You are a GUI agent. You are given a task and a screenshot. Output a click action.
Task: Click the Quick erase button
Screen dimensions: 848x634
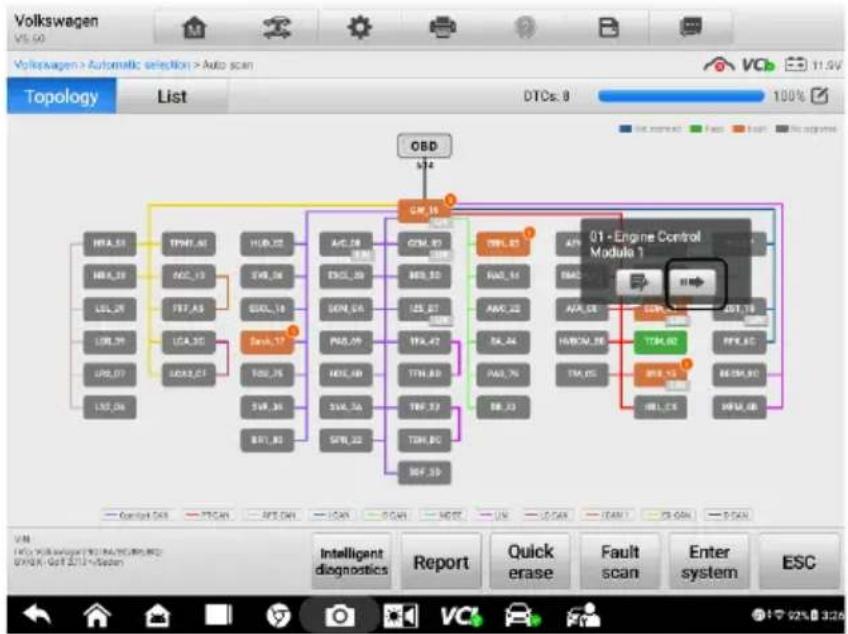point(530,562)
